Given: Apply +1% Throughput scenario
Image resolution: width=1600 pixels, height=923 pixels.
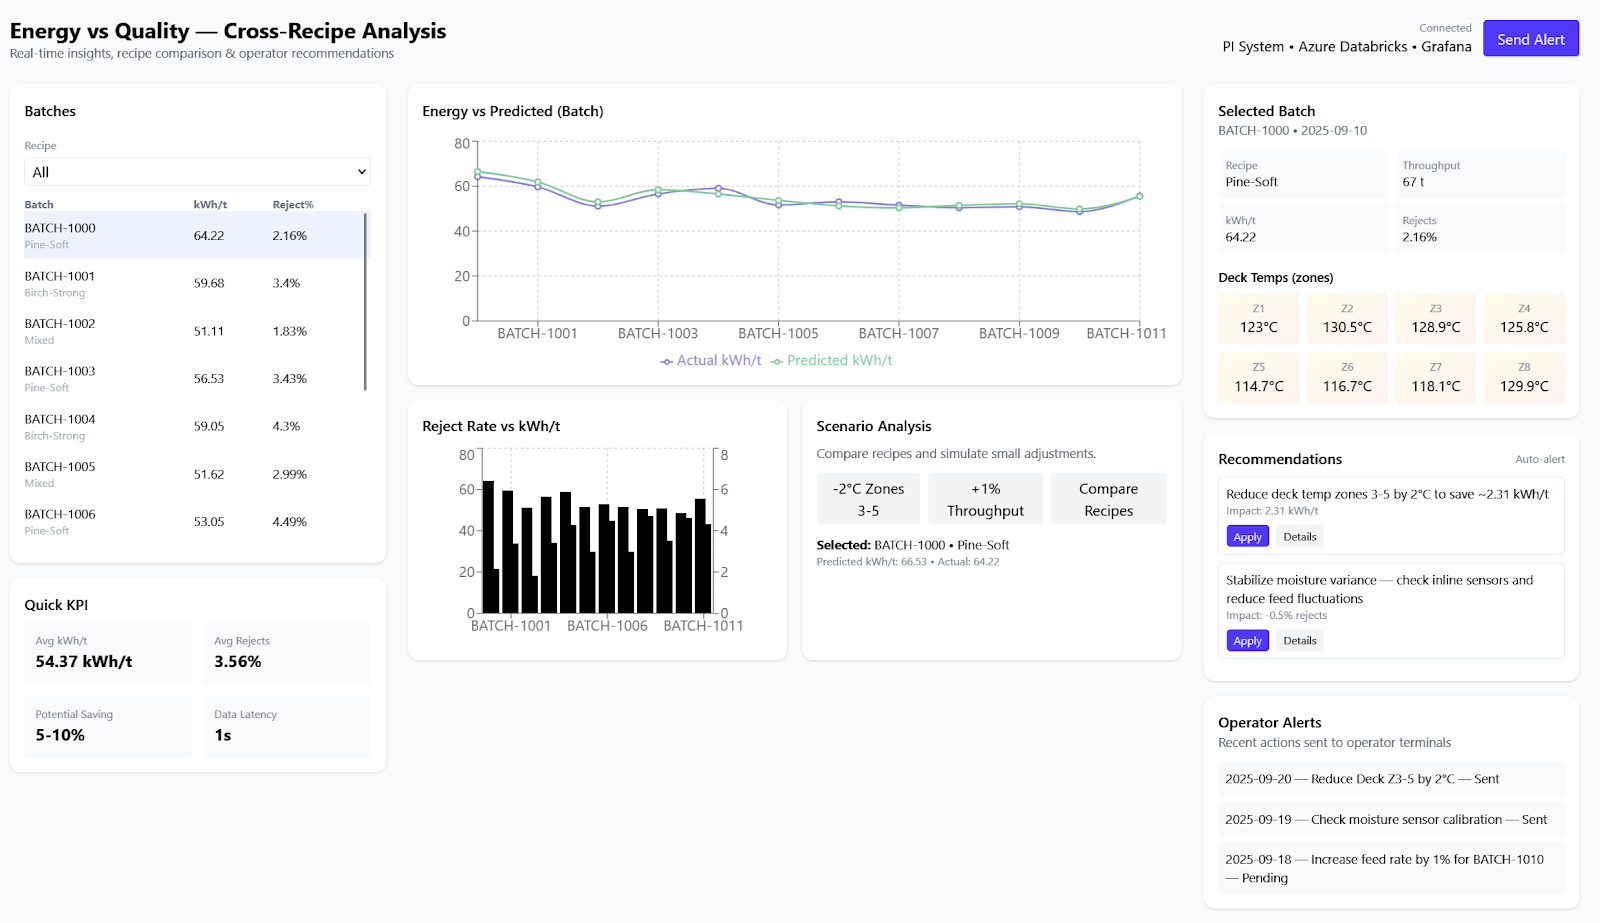Looking at the screenshot, I should 985,499.
